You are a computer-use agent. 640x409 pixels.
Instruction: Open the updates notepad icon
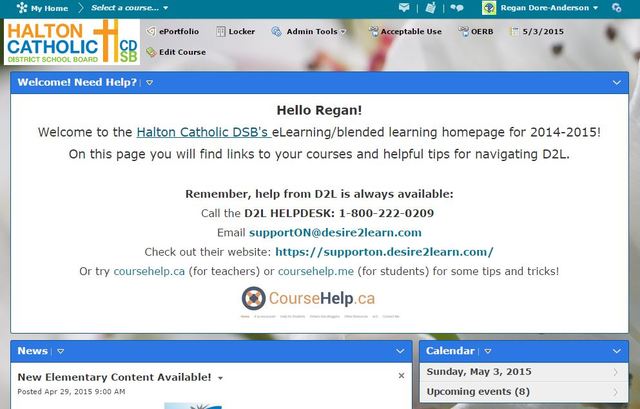(430, 7)
